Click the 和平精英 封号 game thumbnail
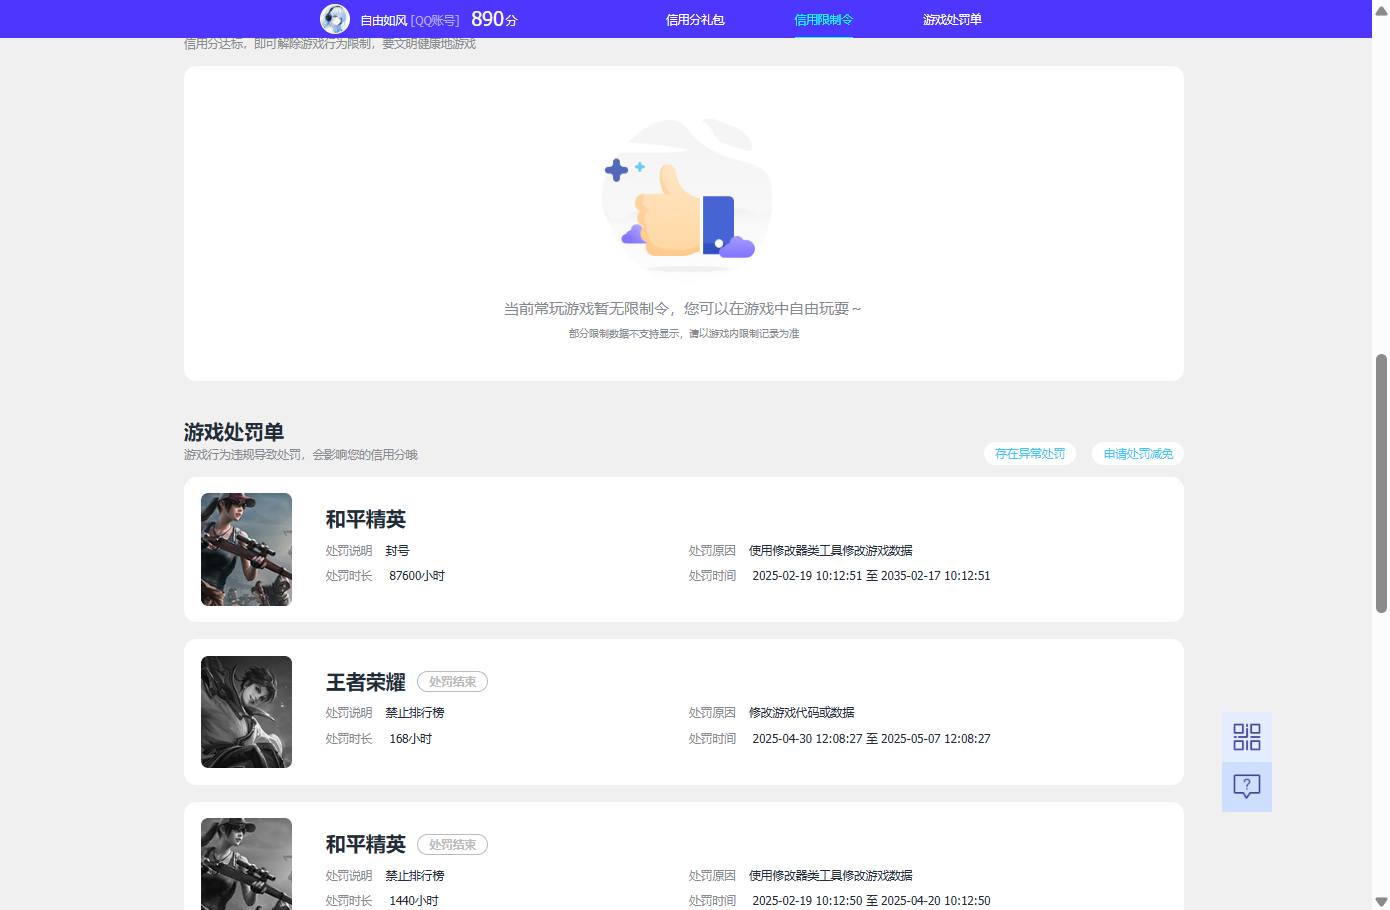Viewport: 1390px width, 910px height. coord(246,549)
